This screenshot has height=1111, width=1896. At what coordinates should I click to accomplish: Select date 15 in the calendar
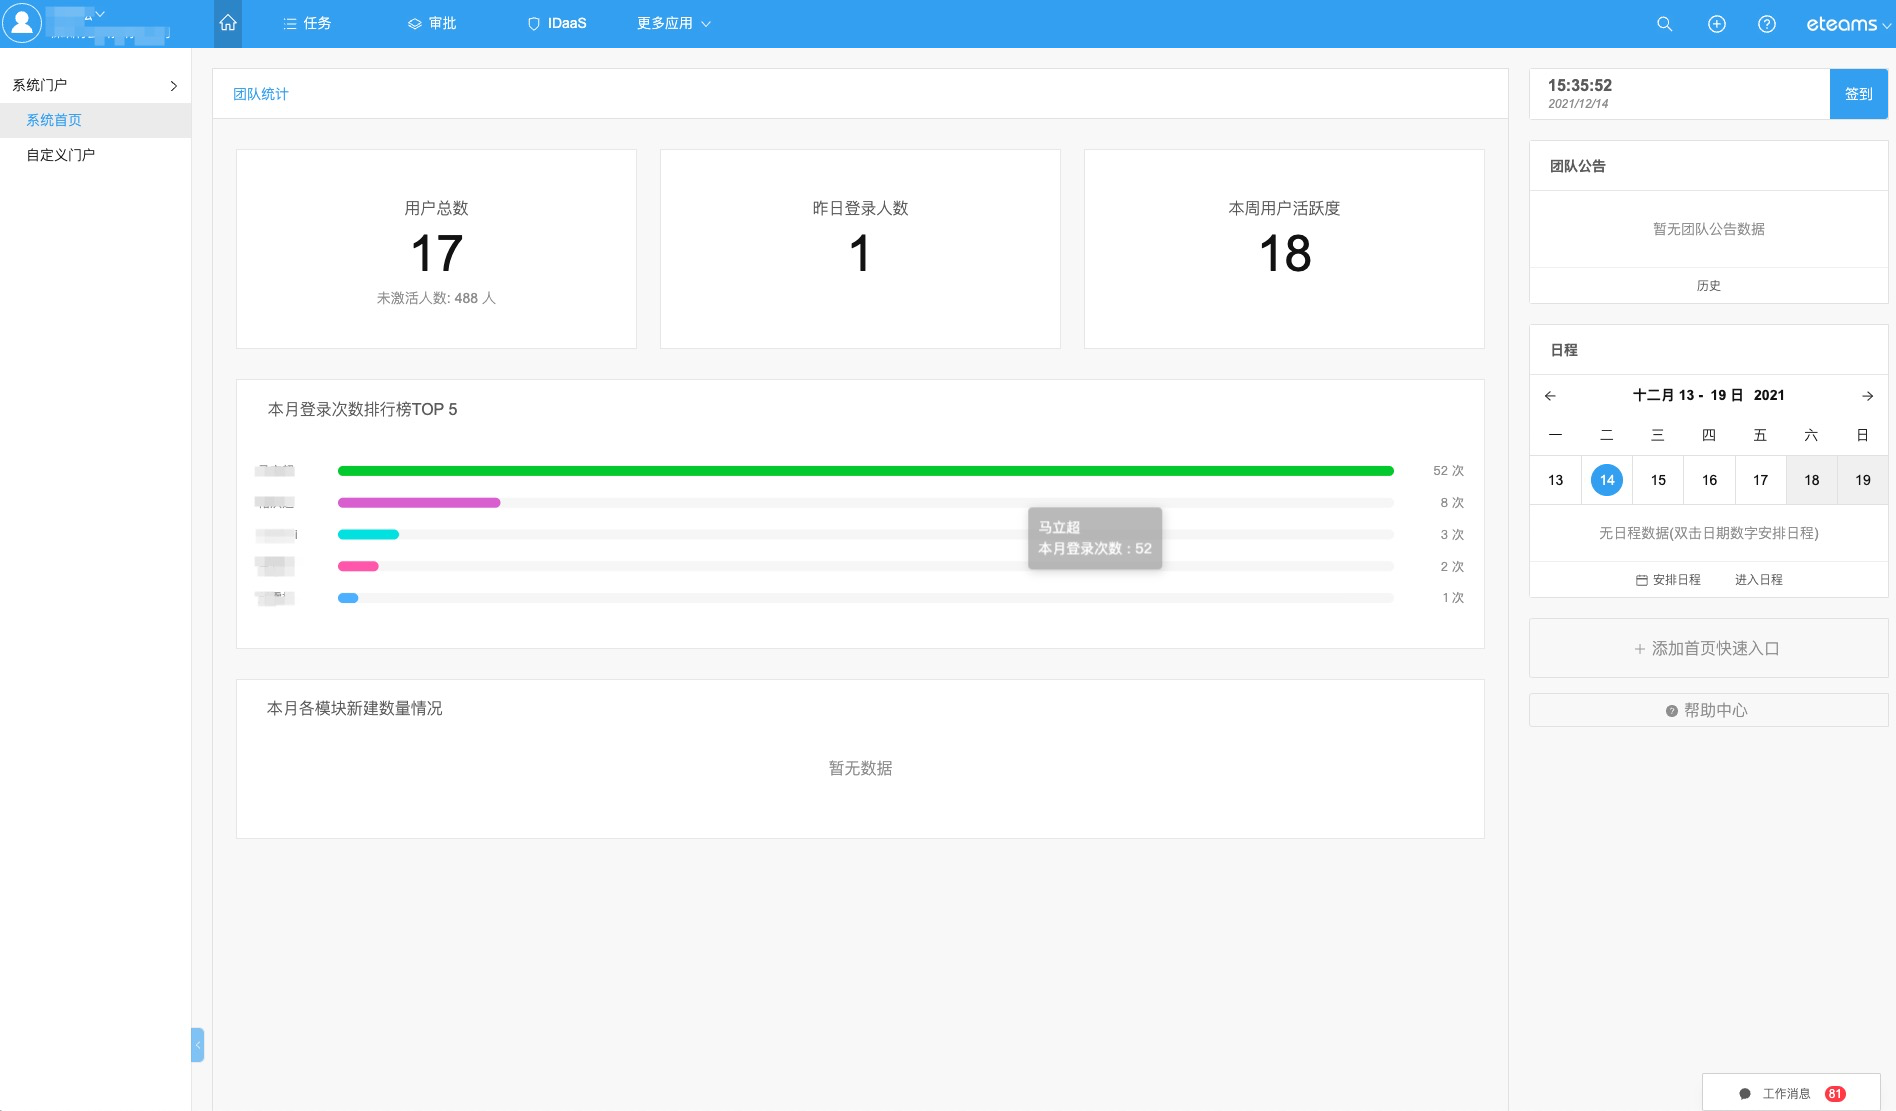pos(1658,480)
